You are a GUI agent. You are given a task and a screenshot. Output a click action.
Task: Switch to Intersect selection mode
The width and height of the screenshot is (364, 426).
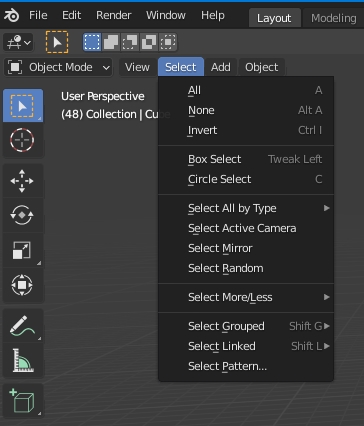(168, 42)
